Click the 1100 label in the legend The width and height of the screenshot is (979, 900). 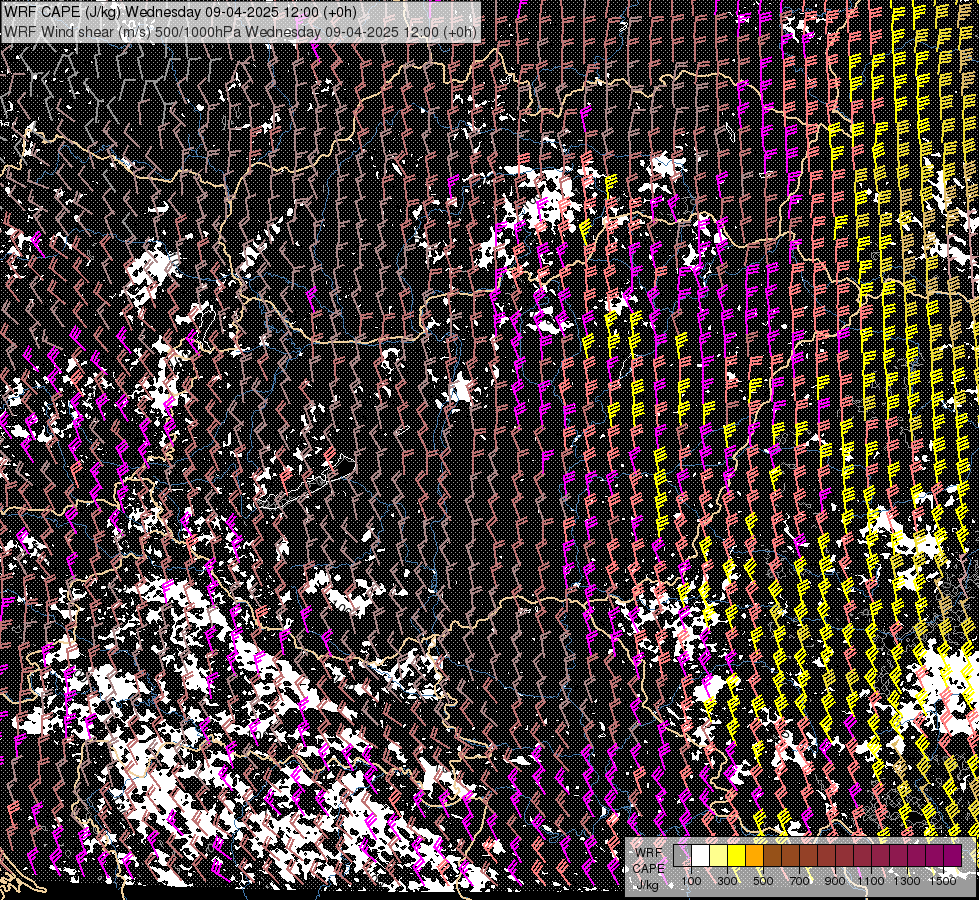point(871,881)
